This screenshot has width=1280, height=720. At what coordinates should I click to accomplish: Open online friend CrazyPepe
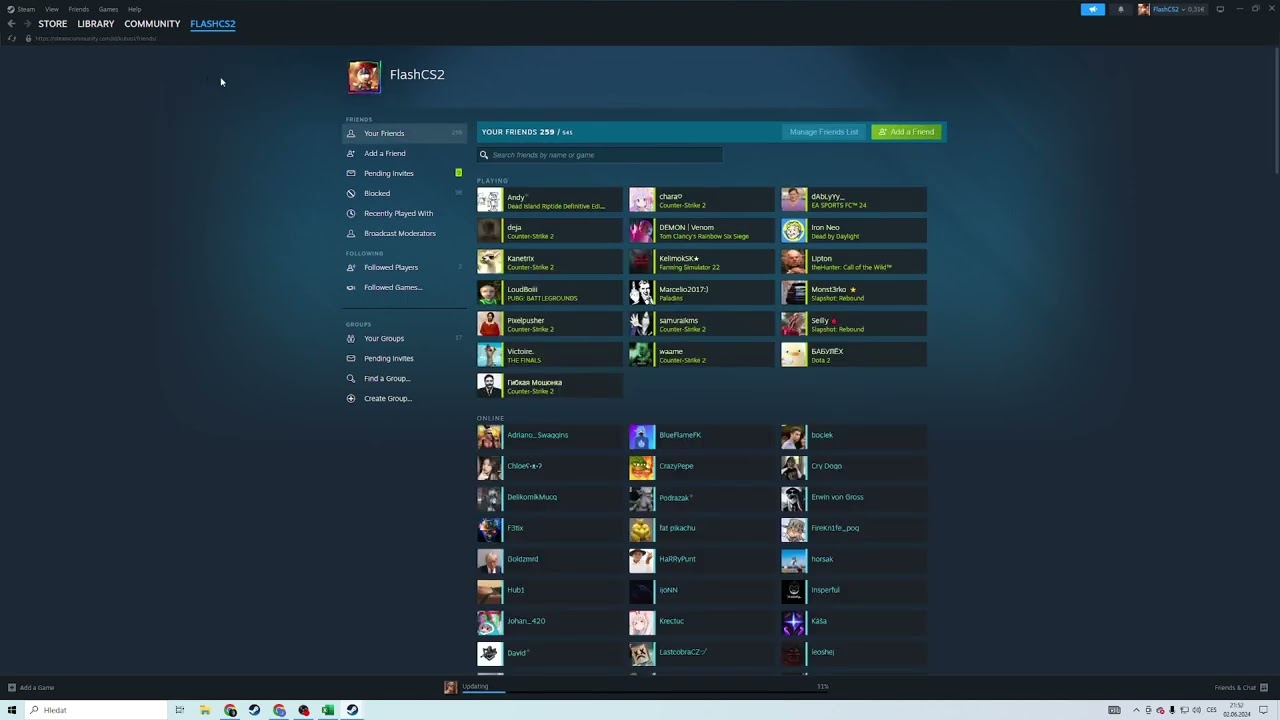[x=701, y=467]
